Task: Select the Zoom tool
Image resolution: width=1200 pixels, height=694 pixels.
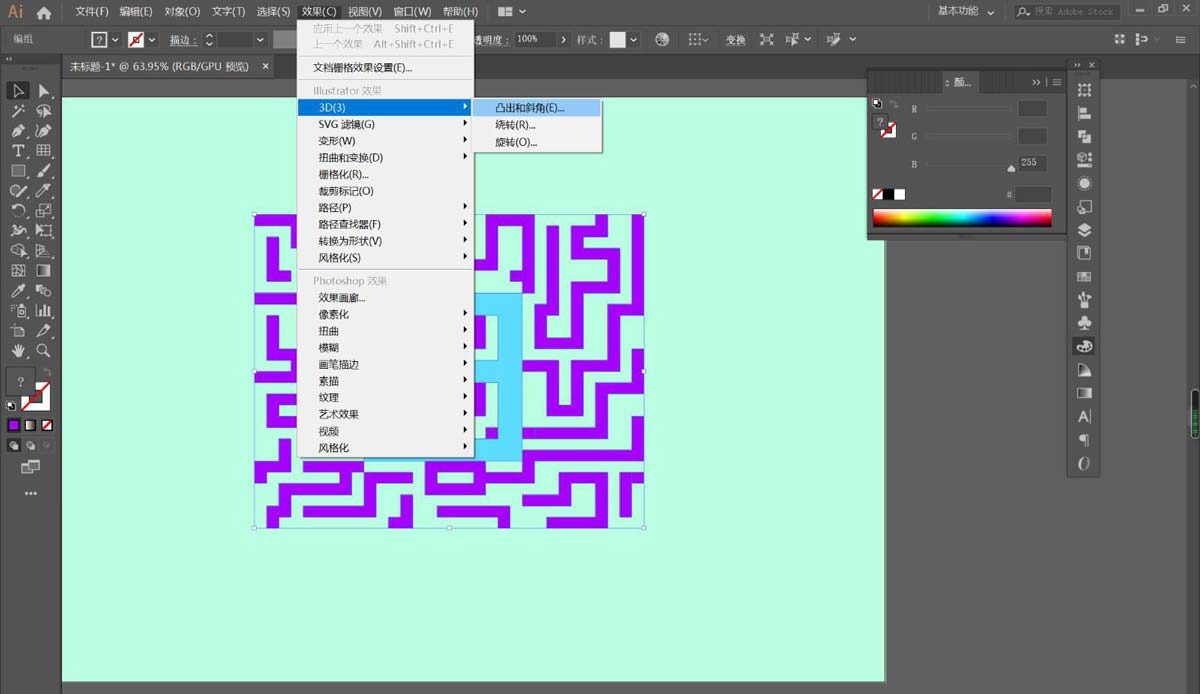Action: pos(42,349)
